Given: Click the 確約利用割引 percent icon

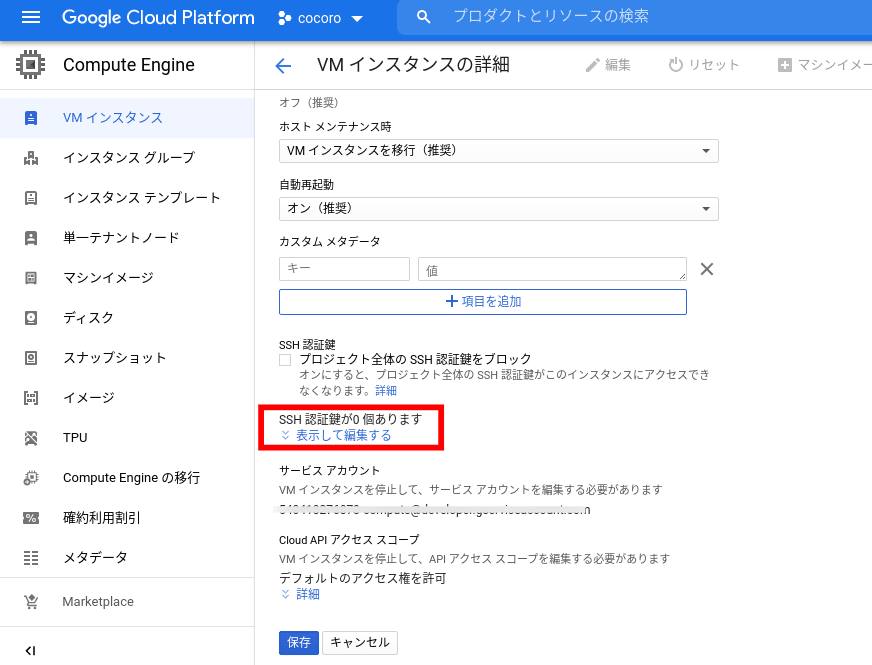Looking at the screenshot, I should [31, 518].
